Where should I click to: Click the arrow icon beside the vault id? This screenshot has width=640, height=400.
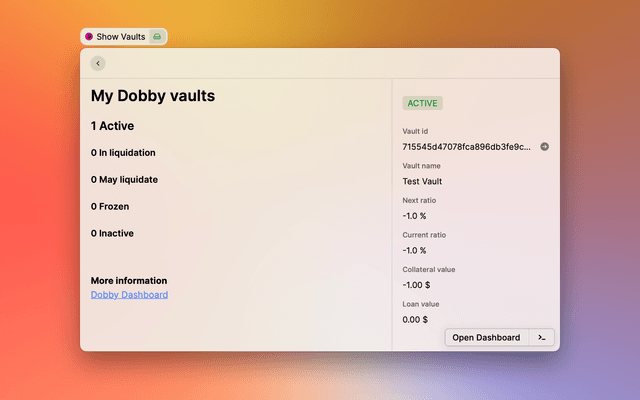(544, 147)
